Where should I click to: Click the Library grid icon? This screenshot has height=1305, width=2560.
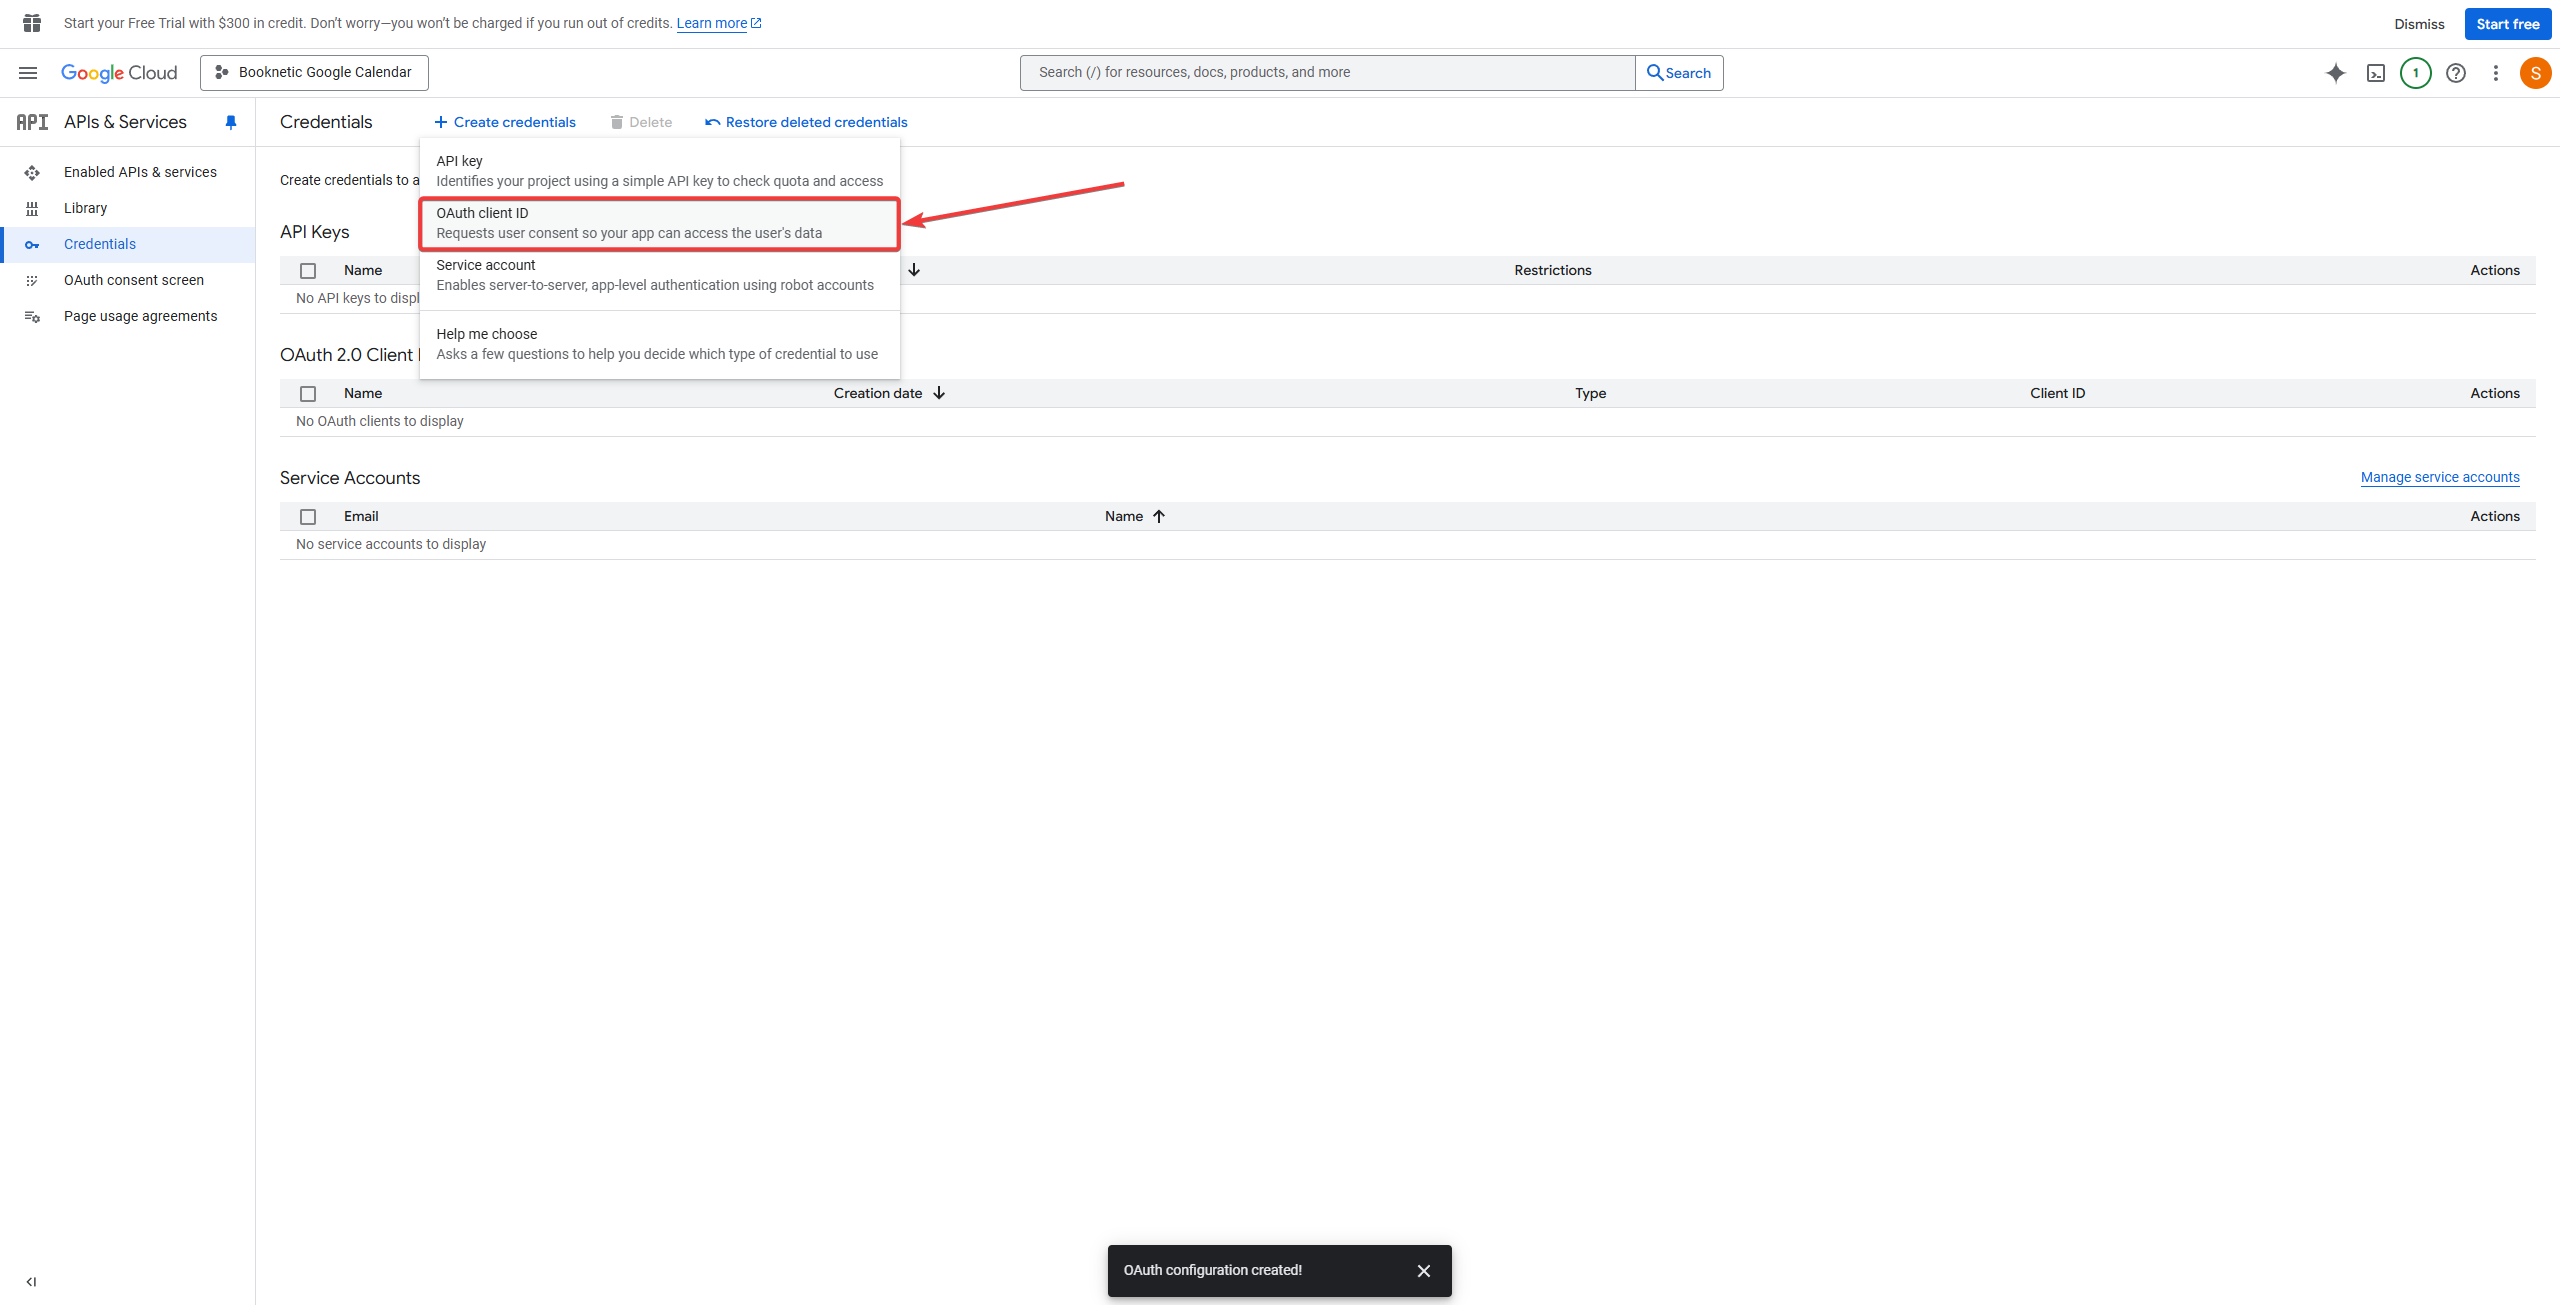pyautogui.click(x=32, y=208)
